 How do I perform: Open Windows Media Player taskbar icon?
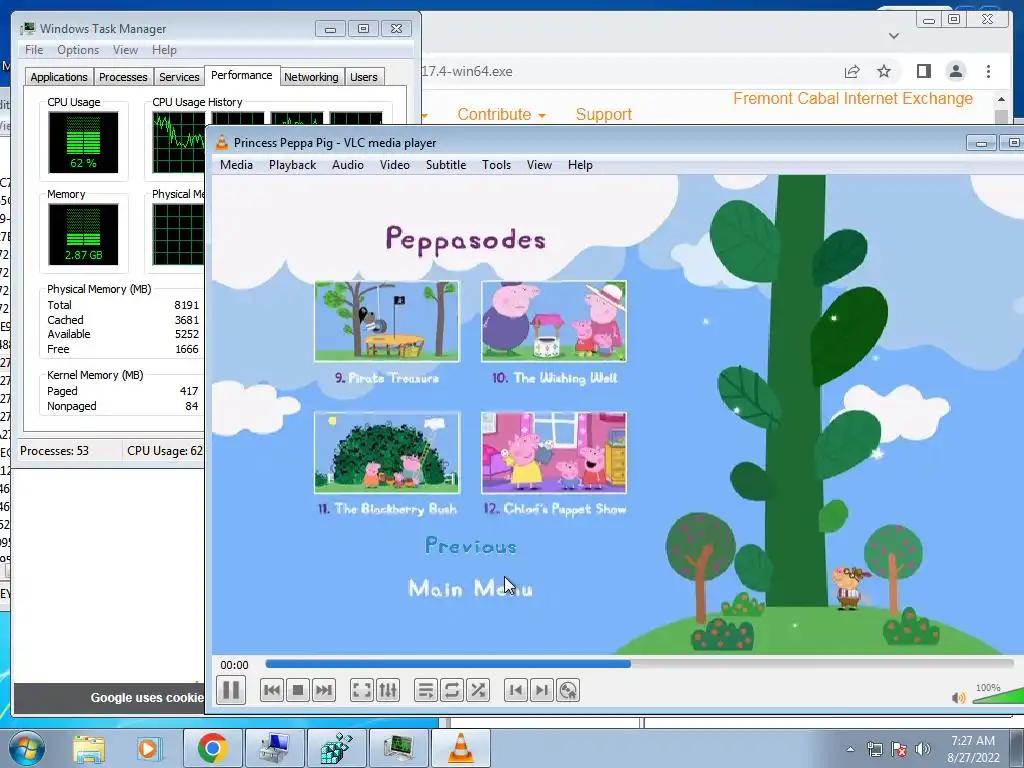click(x=148, y=749)
